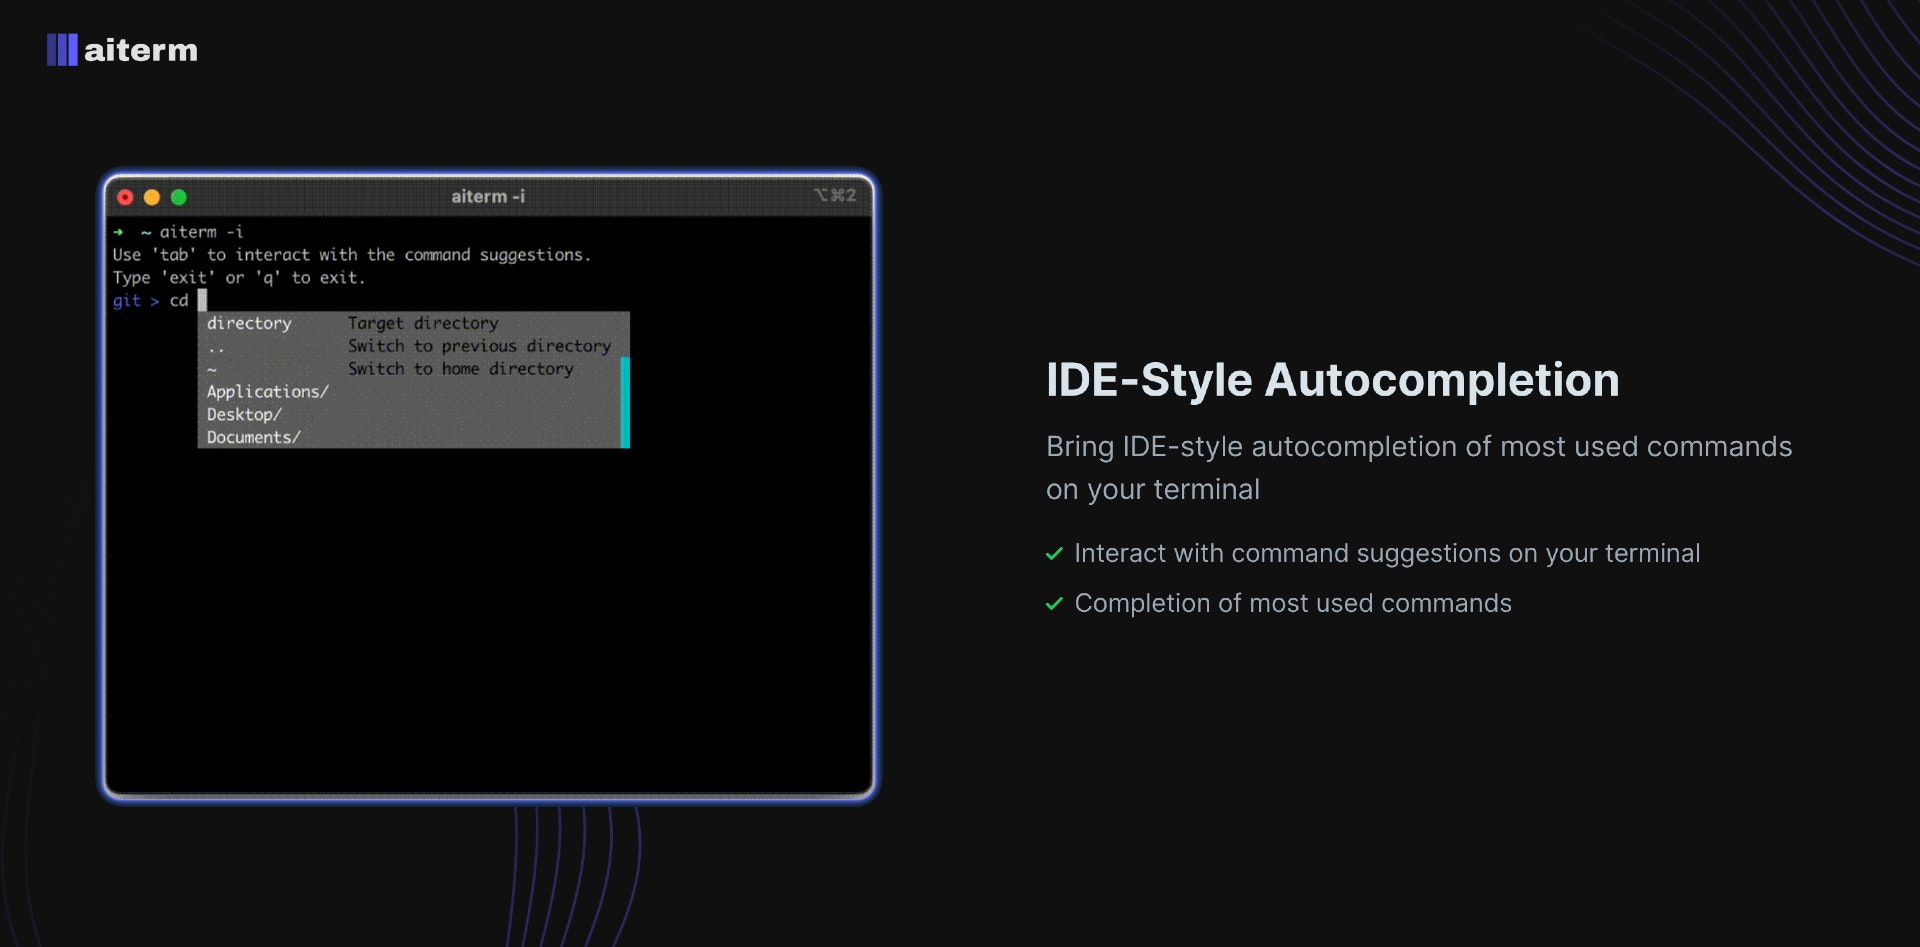
Task: Close the terminal with the red button
Action: point(125,197)
